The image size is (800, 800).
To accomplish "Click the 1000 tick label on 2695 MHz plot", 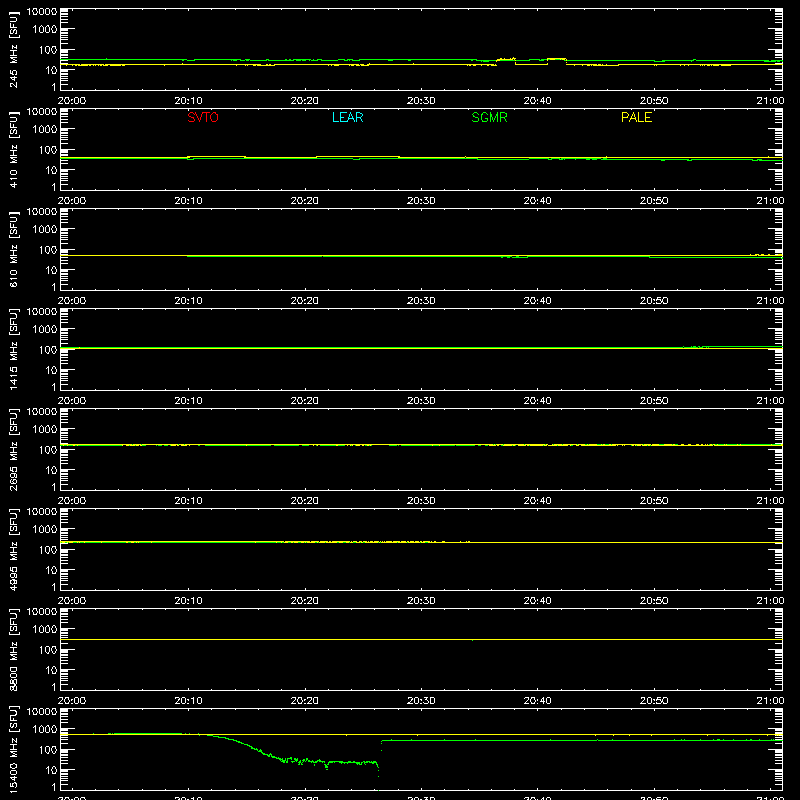I will pos(45,430).
